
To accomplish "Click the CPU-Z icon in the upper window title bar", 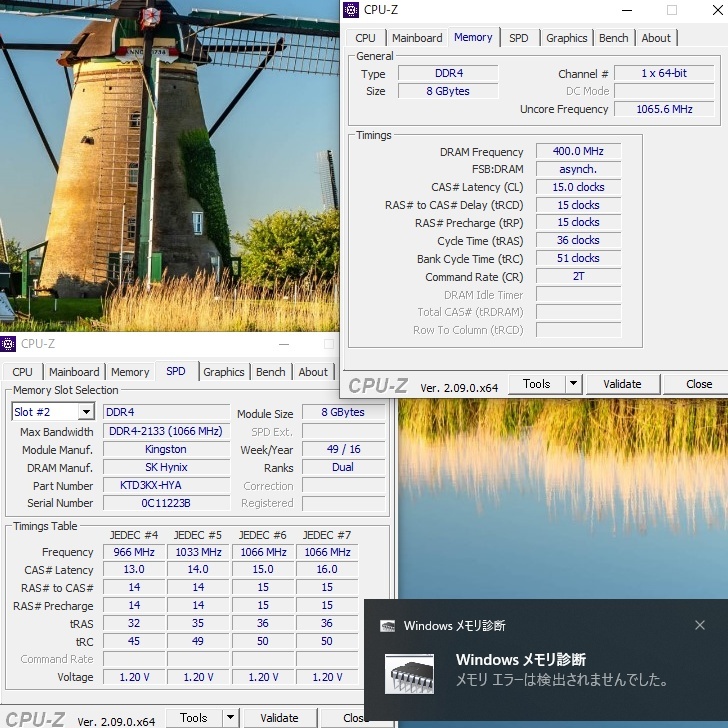I will [351, 10].
